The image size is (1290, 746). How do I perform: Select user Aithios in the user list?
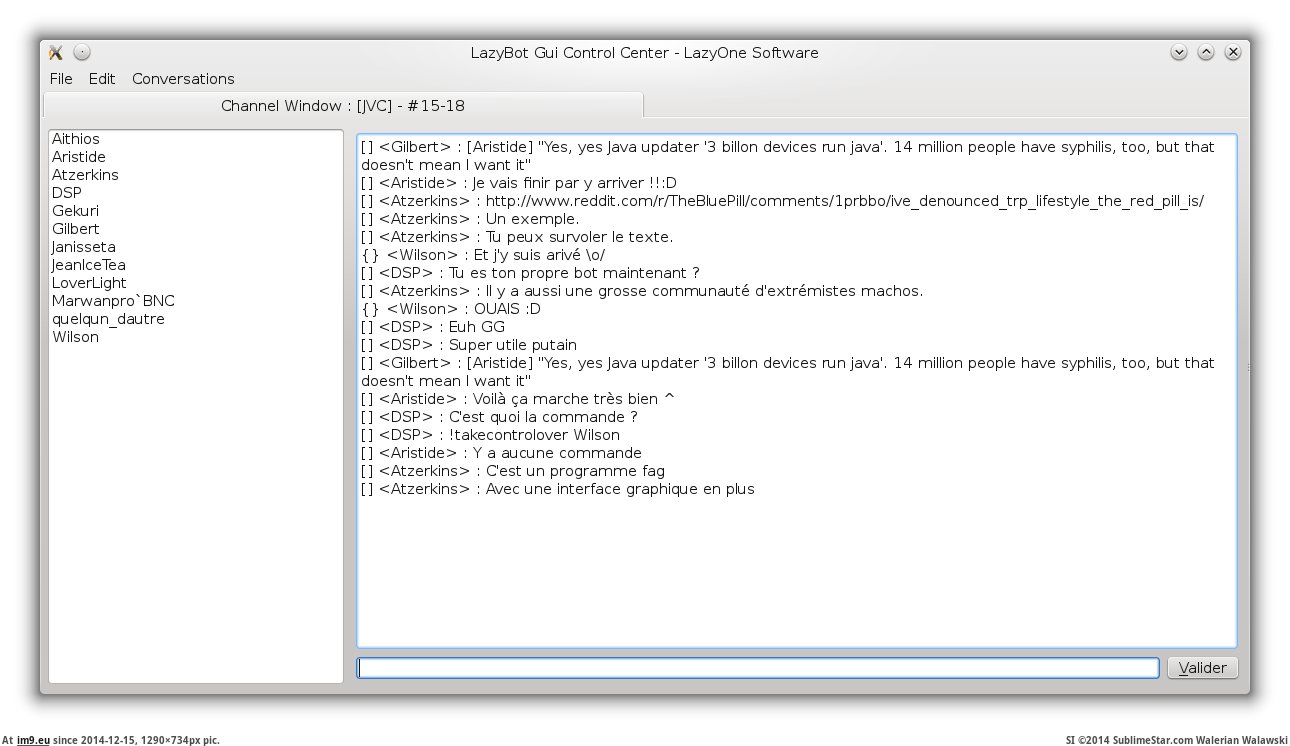coord(76,139)
